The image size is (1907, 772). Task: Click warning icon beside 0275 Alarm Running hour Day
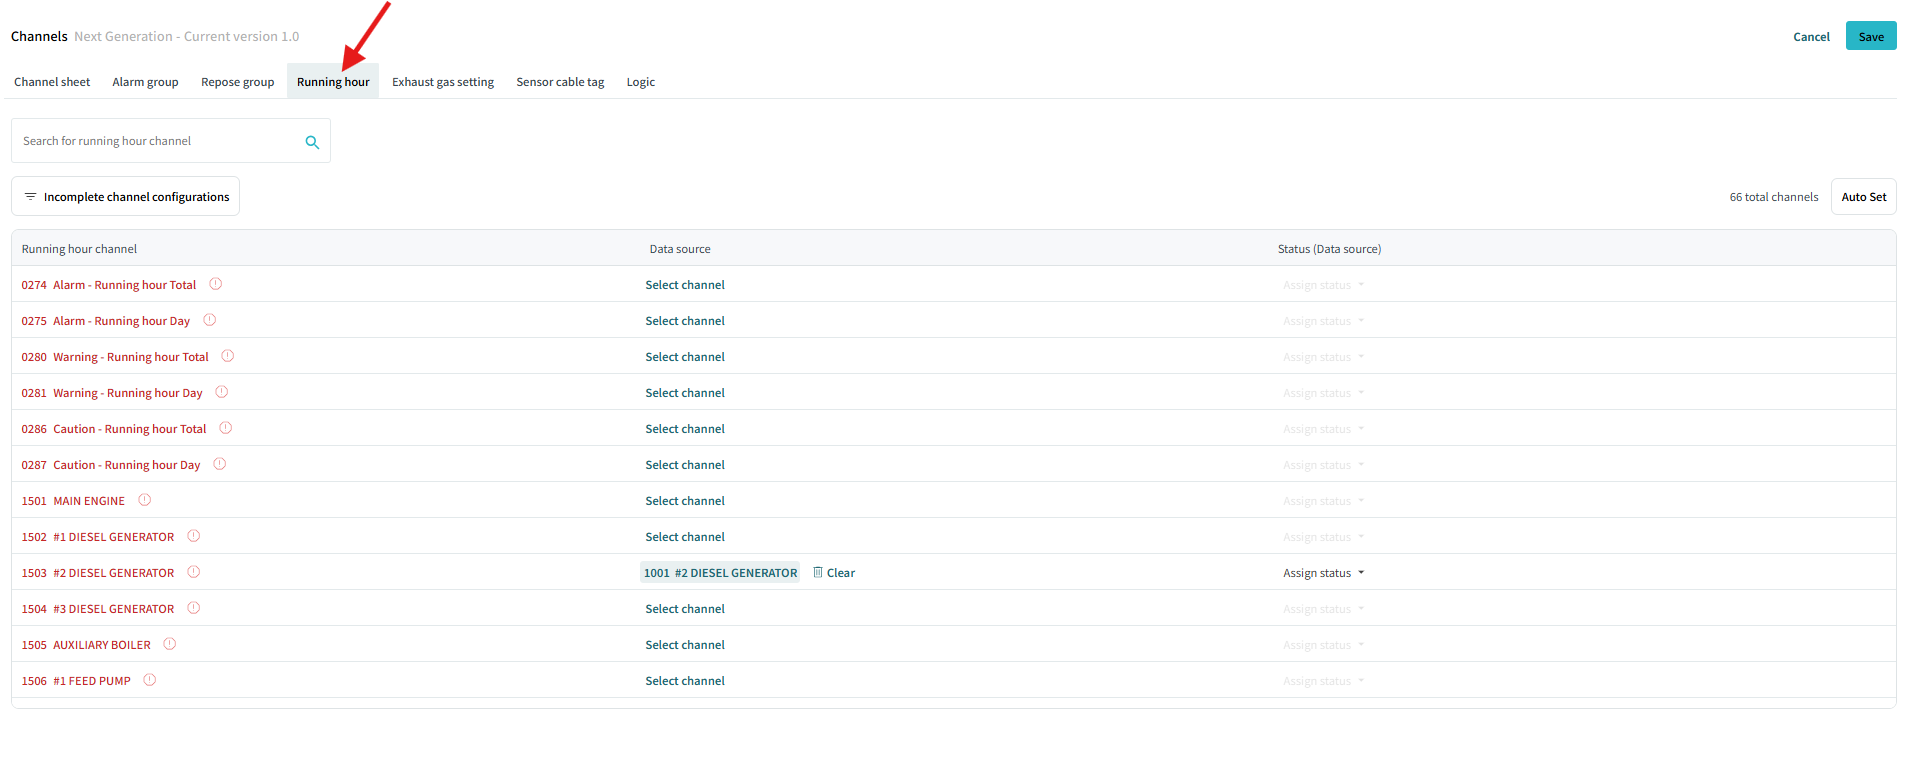(209, 320)
